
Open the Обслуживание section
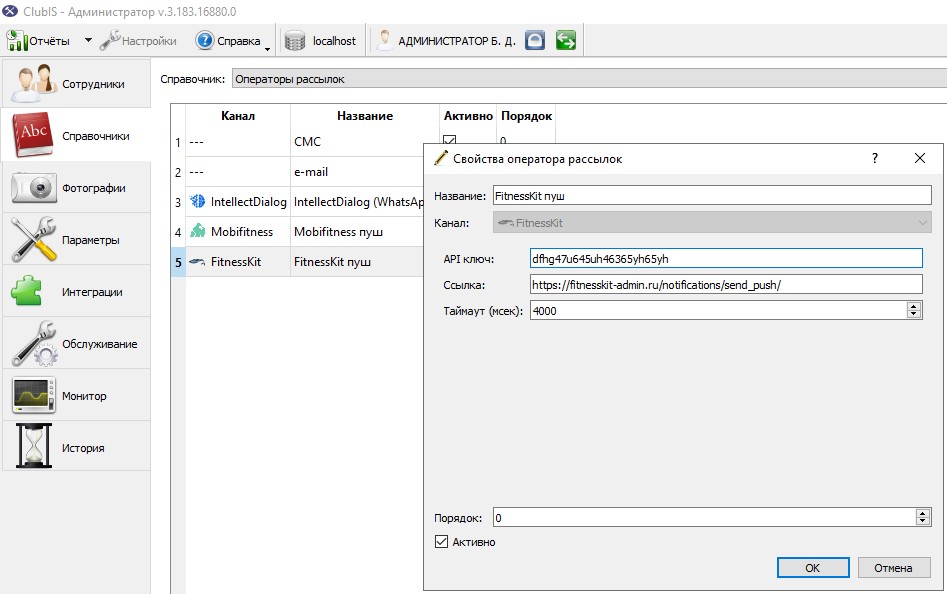coord(76,343)
